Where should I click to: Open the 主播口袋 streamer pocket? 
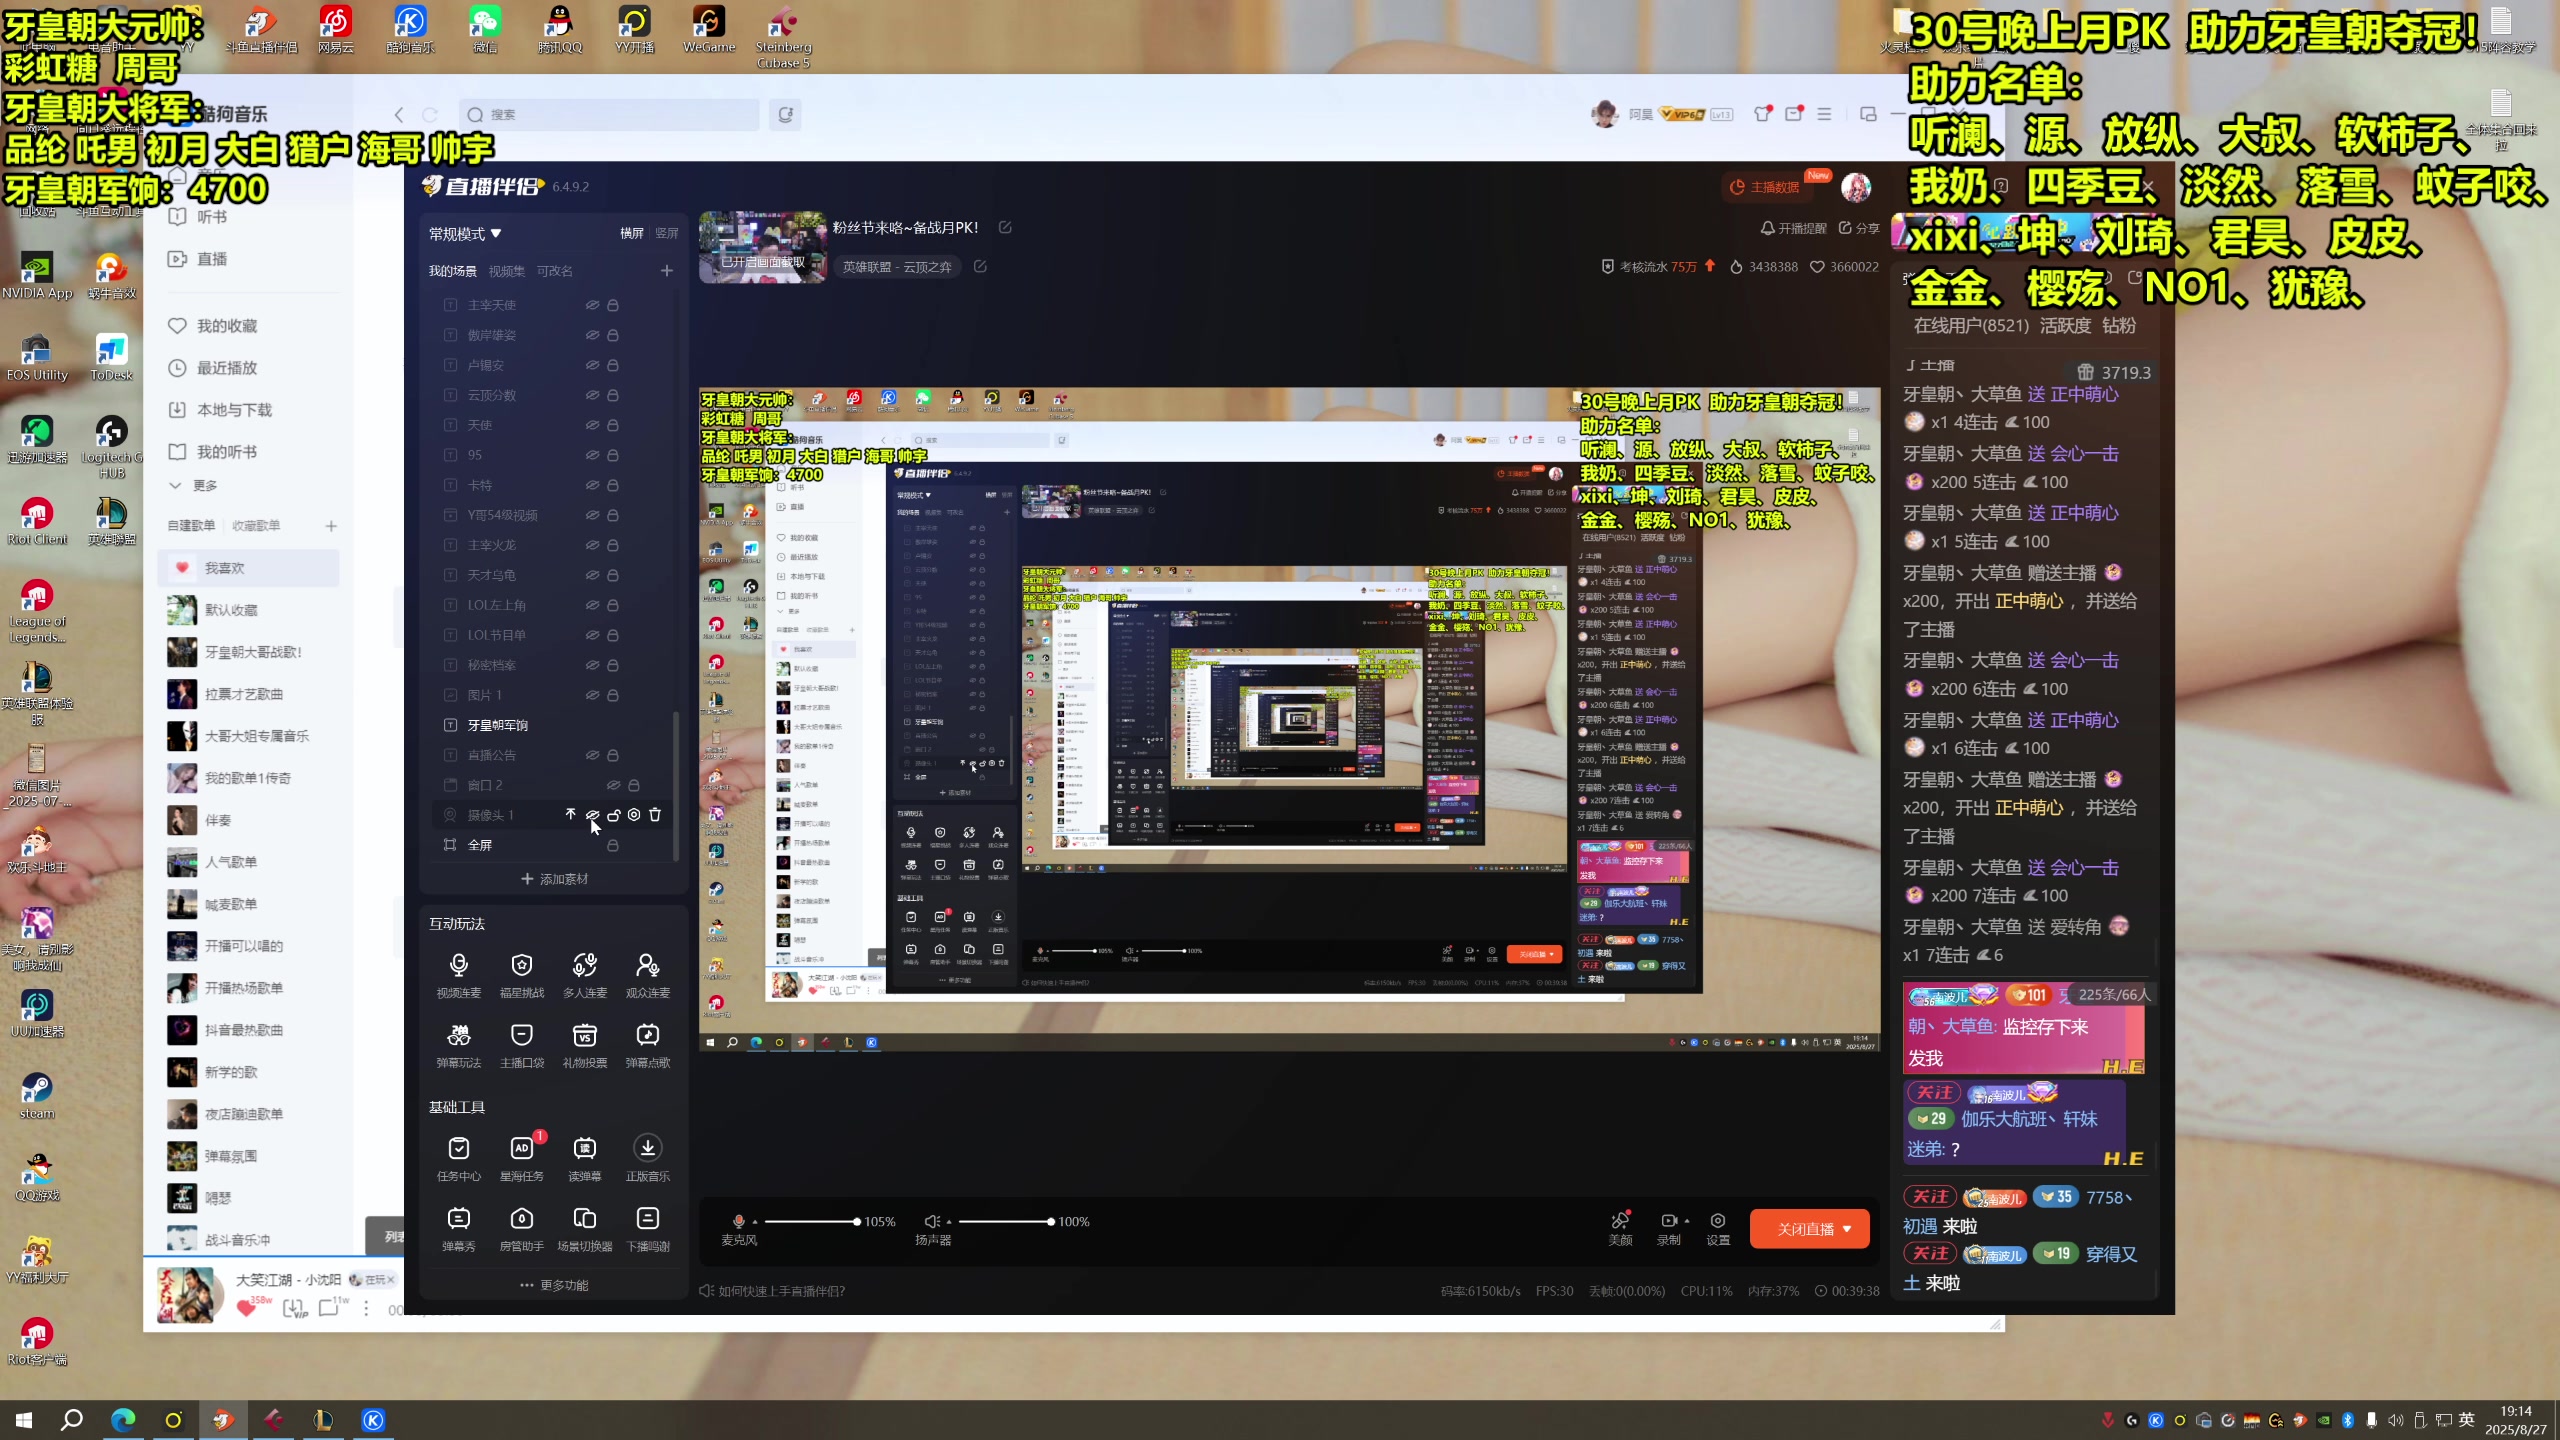[x=521, y=1045]
